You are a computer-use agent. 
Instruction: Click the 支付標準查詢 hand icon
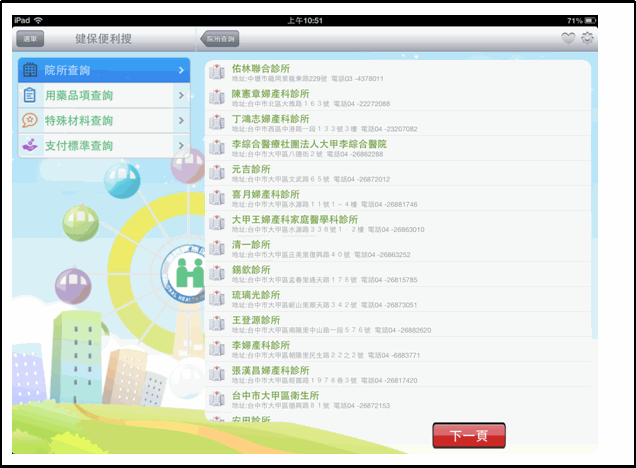point(30,146)
